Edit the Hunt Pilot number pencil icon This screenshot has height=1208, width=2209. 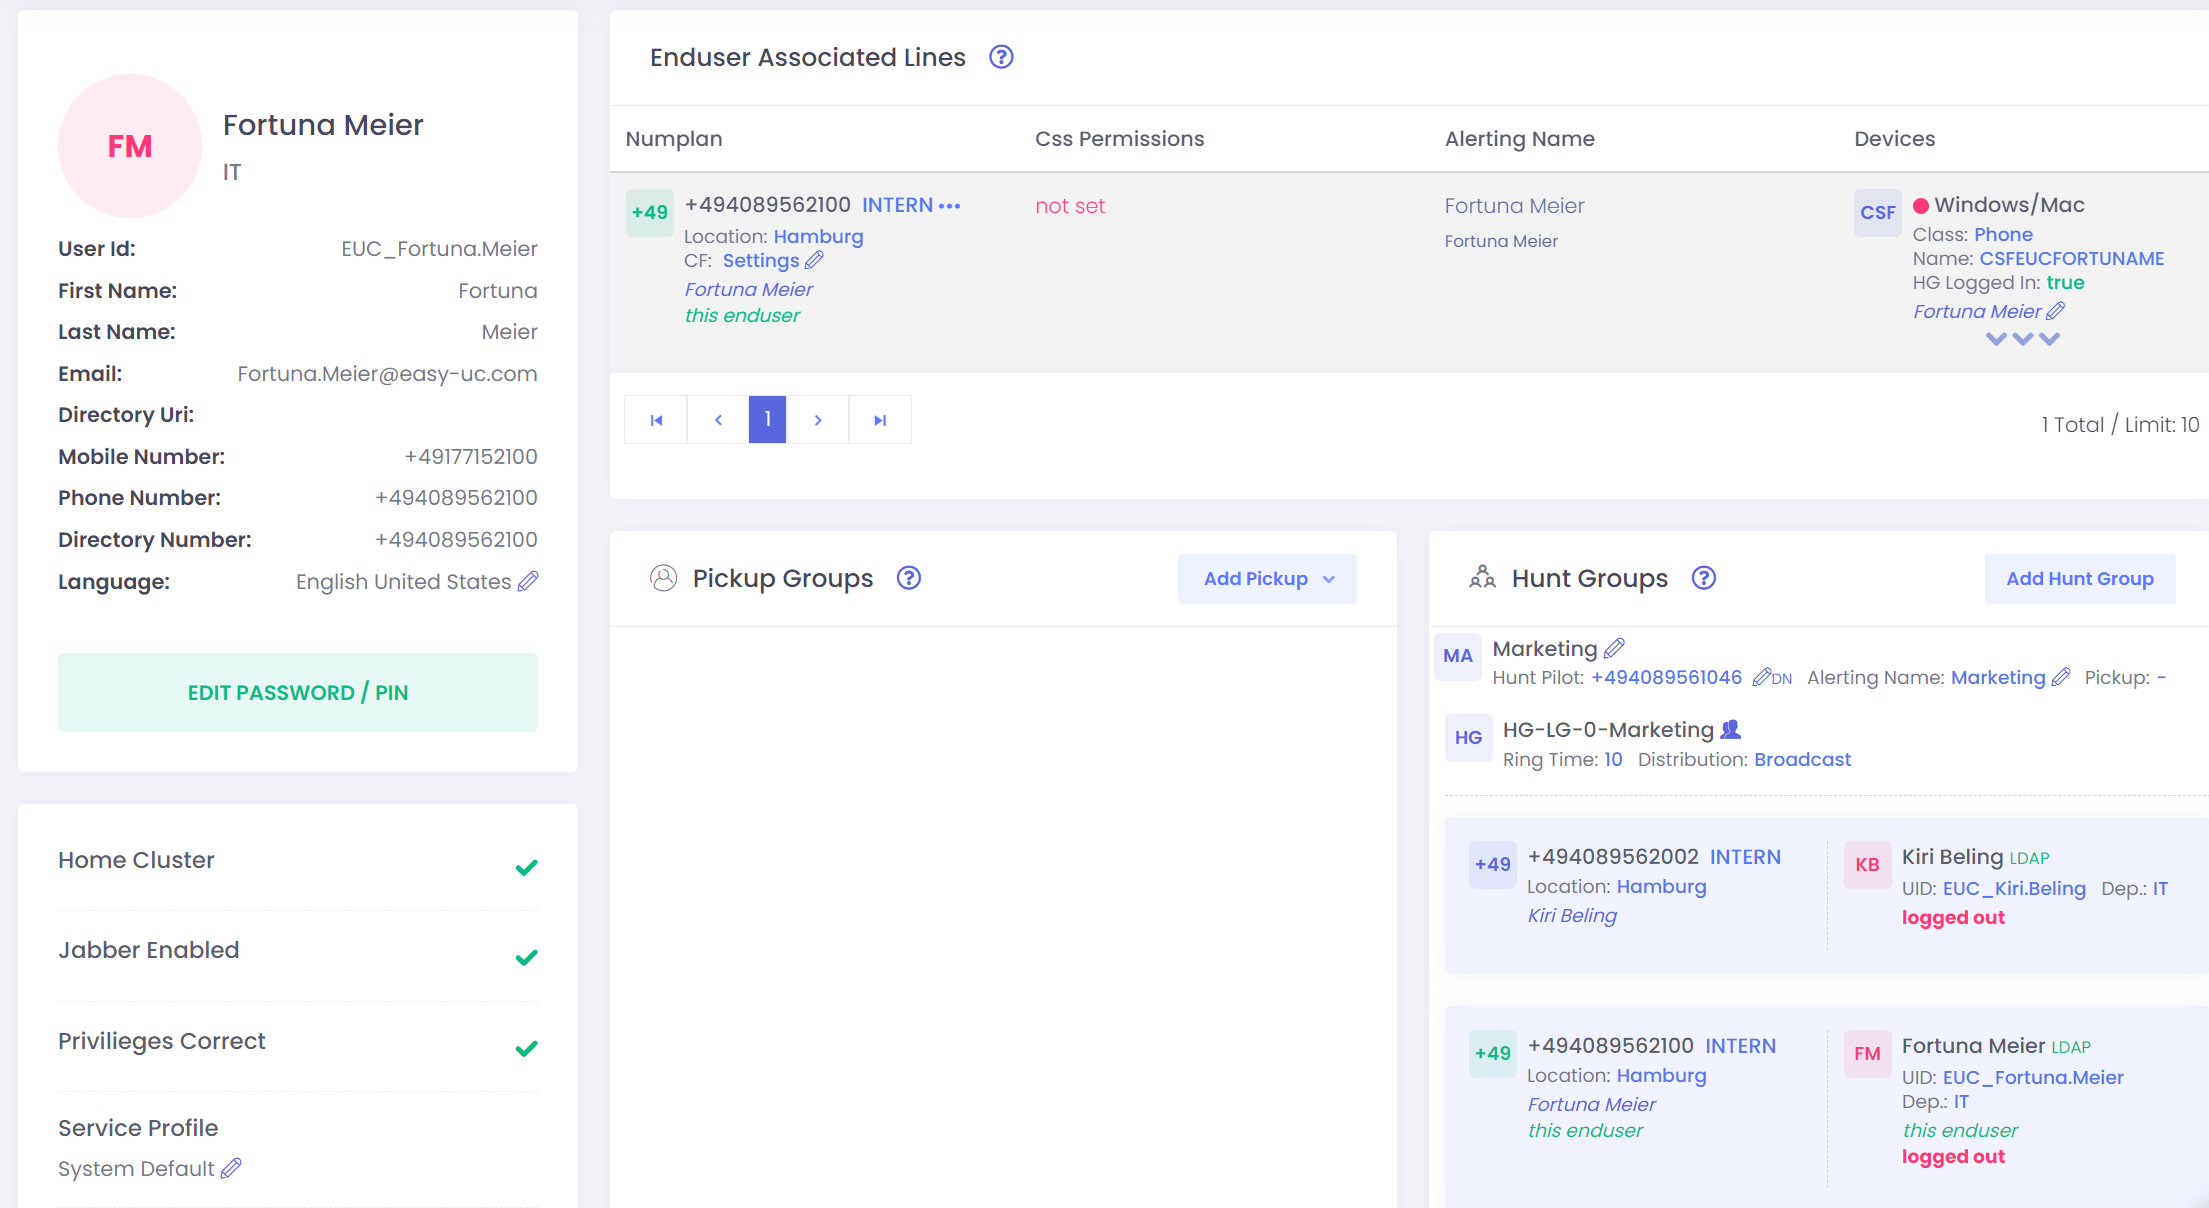tap(1762, 677)
